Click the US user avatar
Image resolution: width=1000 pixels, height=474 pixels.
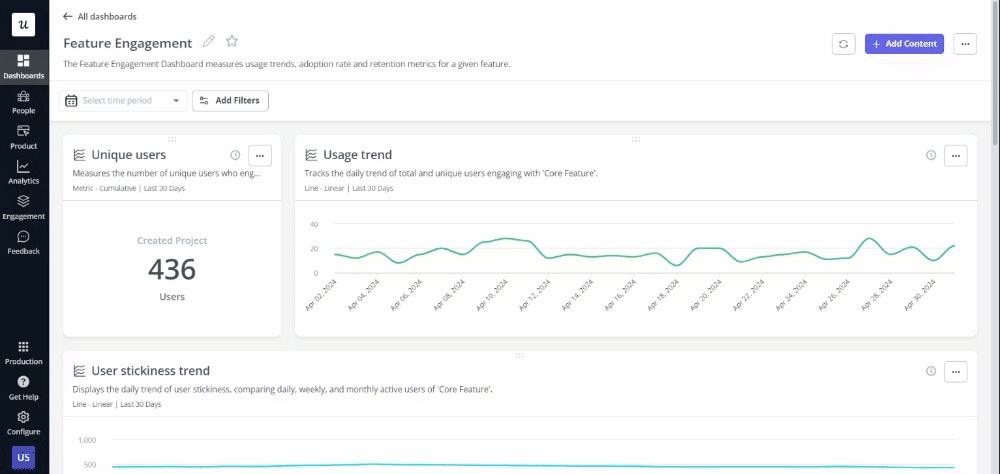[x=24, y=457]
